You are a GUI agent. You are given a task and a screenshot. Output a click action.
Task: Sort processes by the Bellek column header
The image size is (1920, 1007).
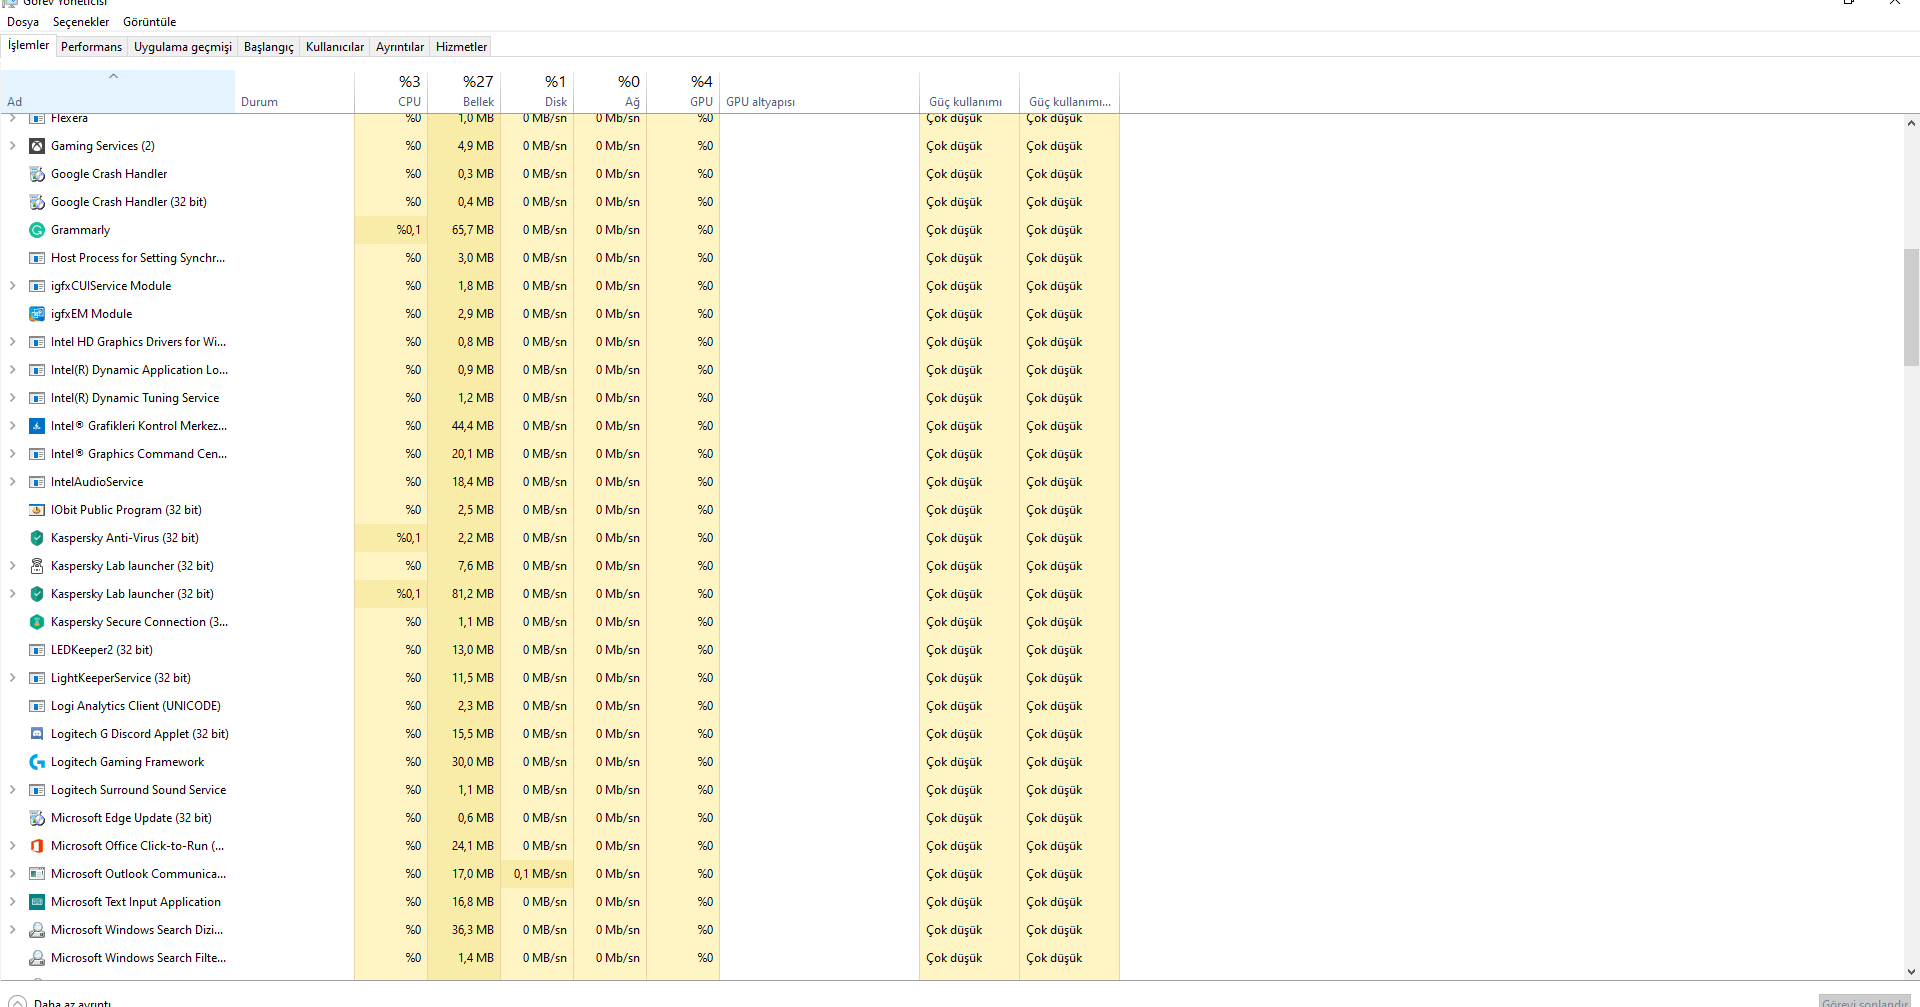pos(464,91)
